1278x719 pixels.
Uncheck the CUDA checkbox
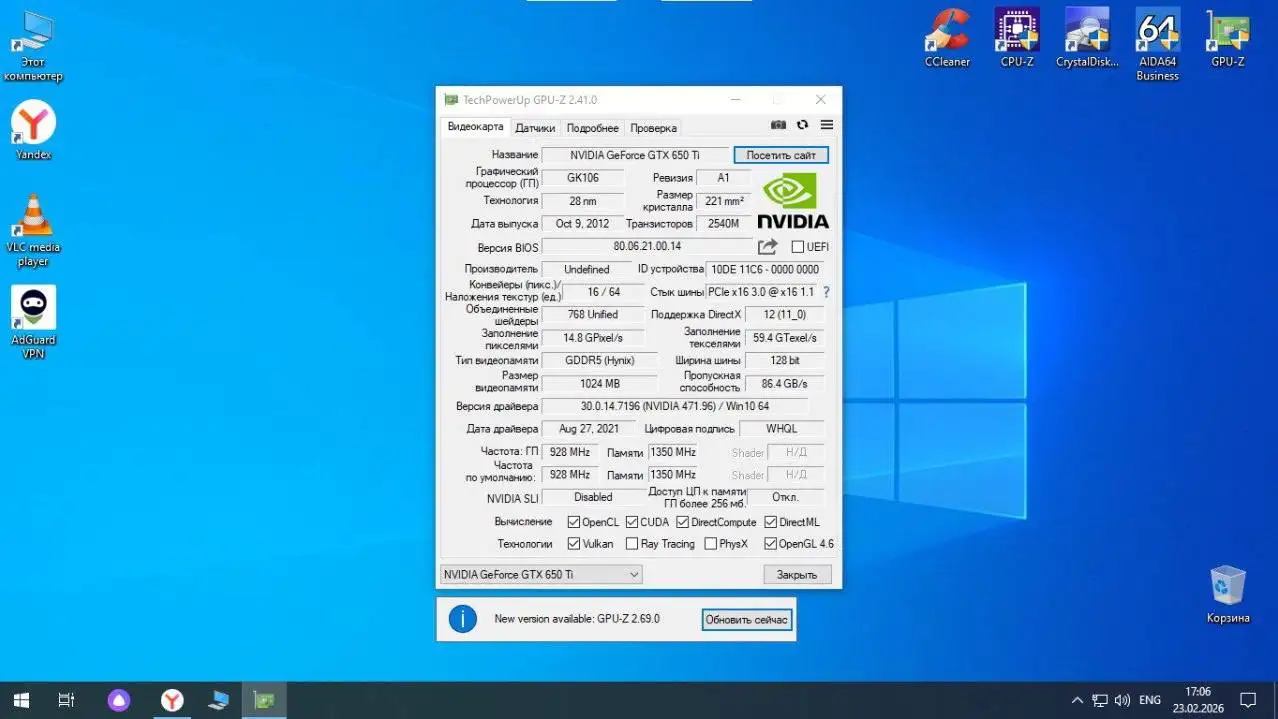630,521
